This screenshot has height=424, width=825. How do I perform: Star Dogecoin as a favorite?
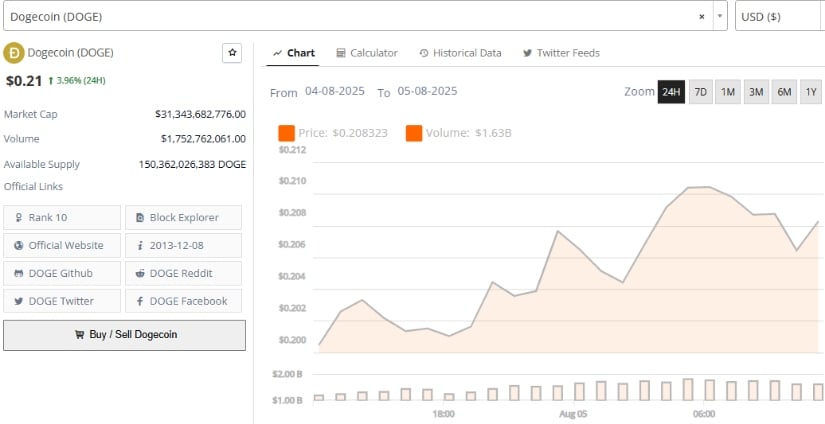[x=232, y=53]
